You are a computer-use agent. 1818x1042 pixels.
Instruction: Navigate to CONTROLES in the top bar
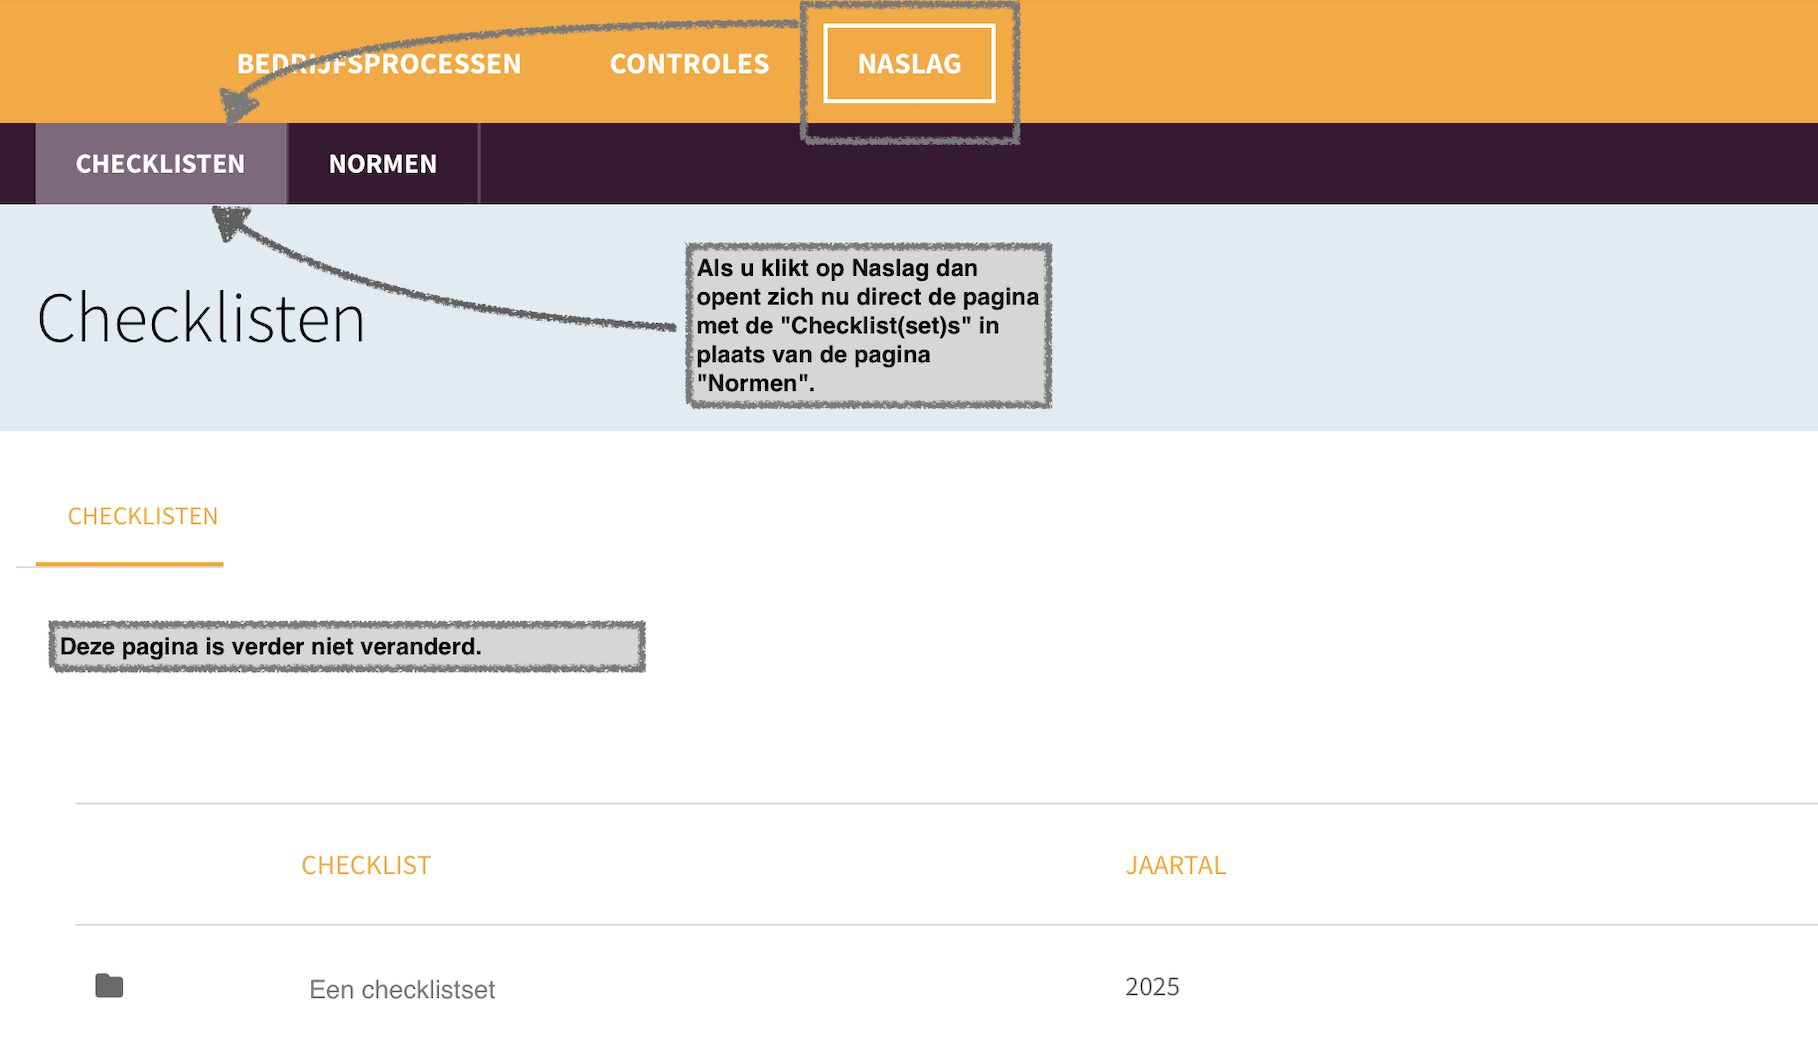pyautogui.click(x=689, y=64)
